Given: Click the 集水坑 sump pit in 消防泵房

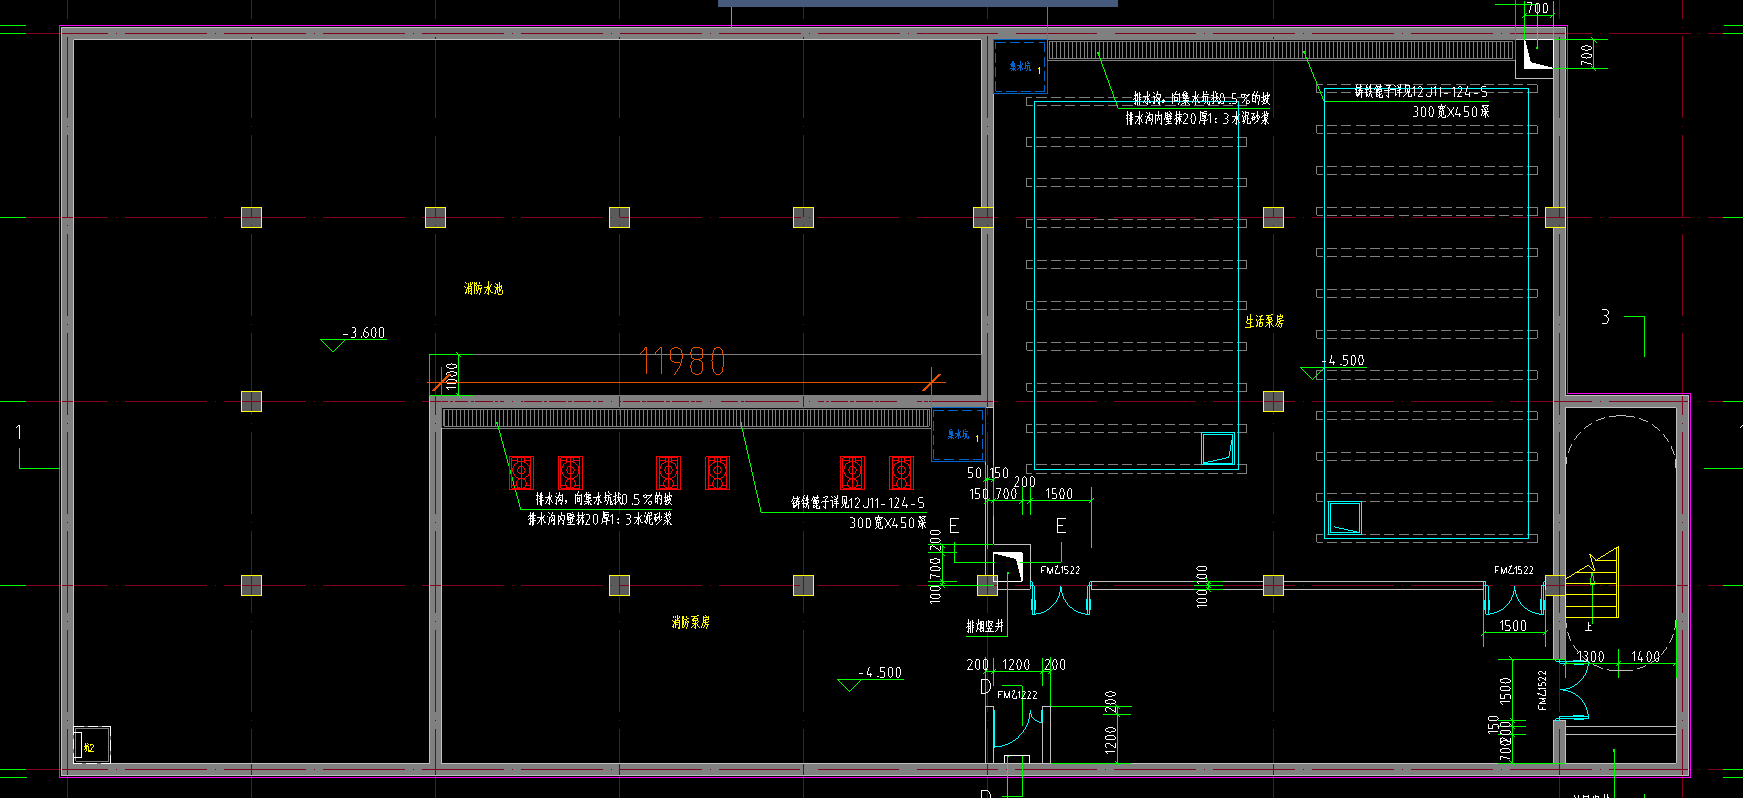Looking at the screenshot, I should pyautogui.click(x=958, y=435).
